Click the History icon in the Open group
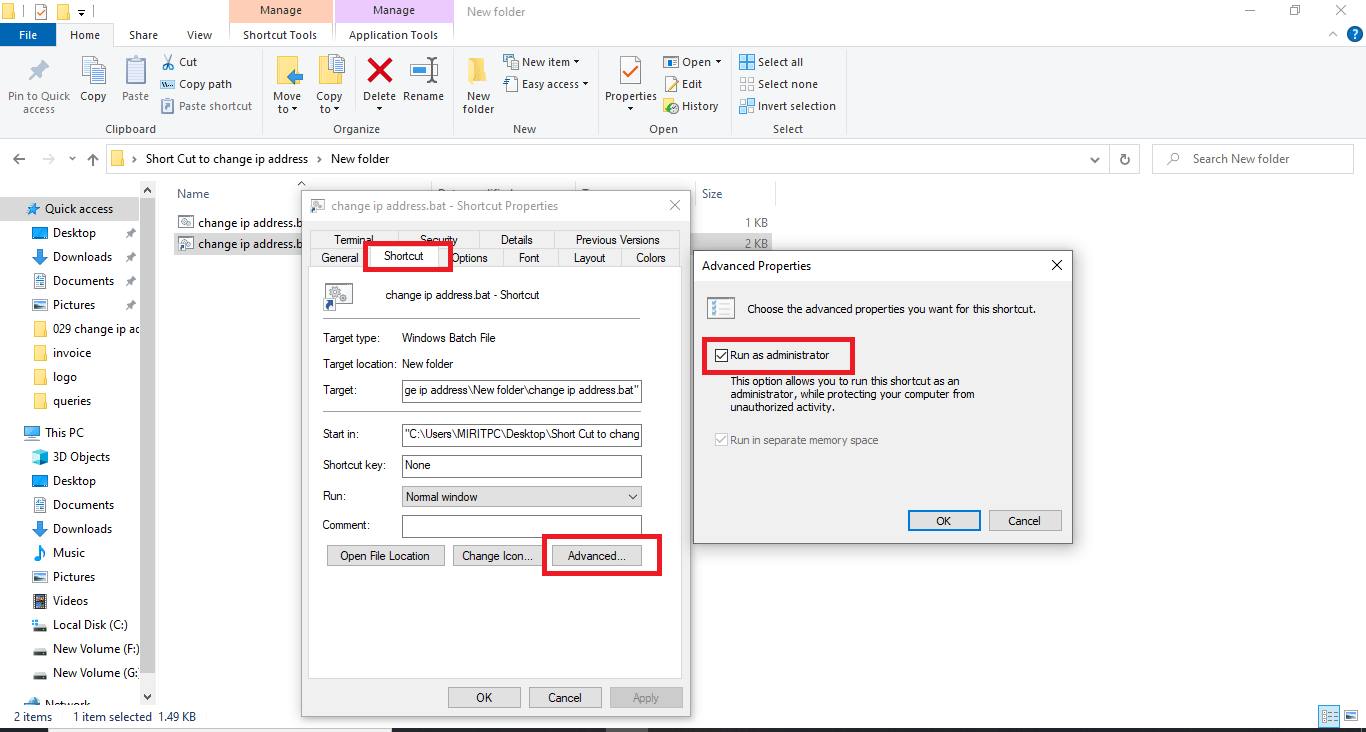This screenshot has width=1366, height=732. [692, 105]
